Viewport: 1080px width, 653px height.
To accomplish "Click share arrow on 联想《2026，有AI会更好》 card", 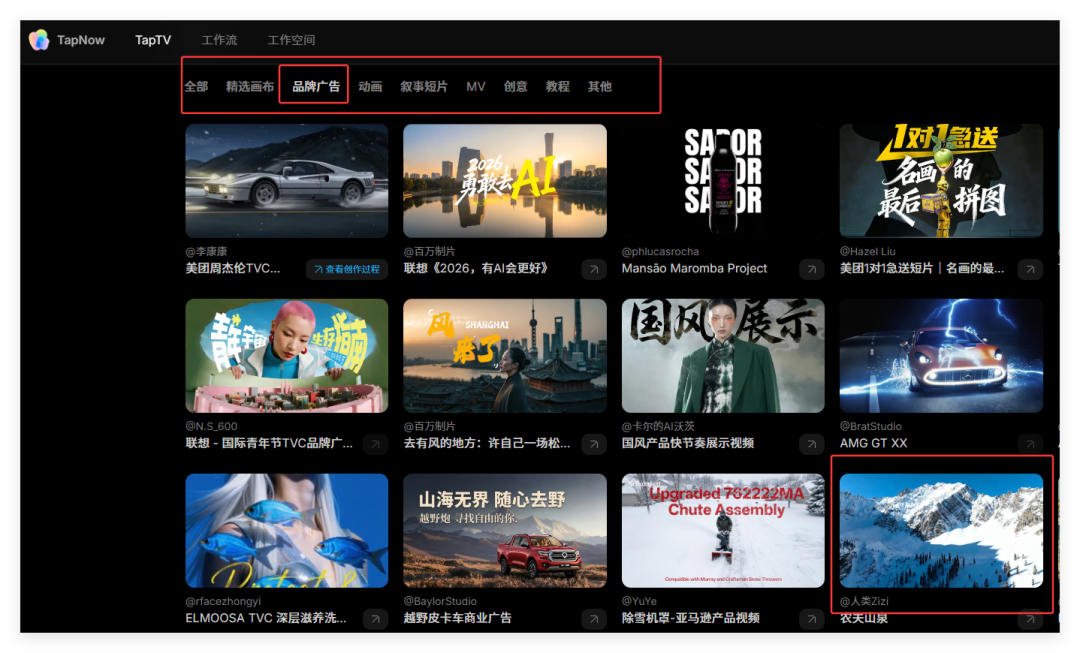I will (x=593, y=269).
